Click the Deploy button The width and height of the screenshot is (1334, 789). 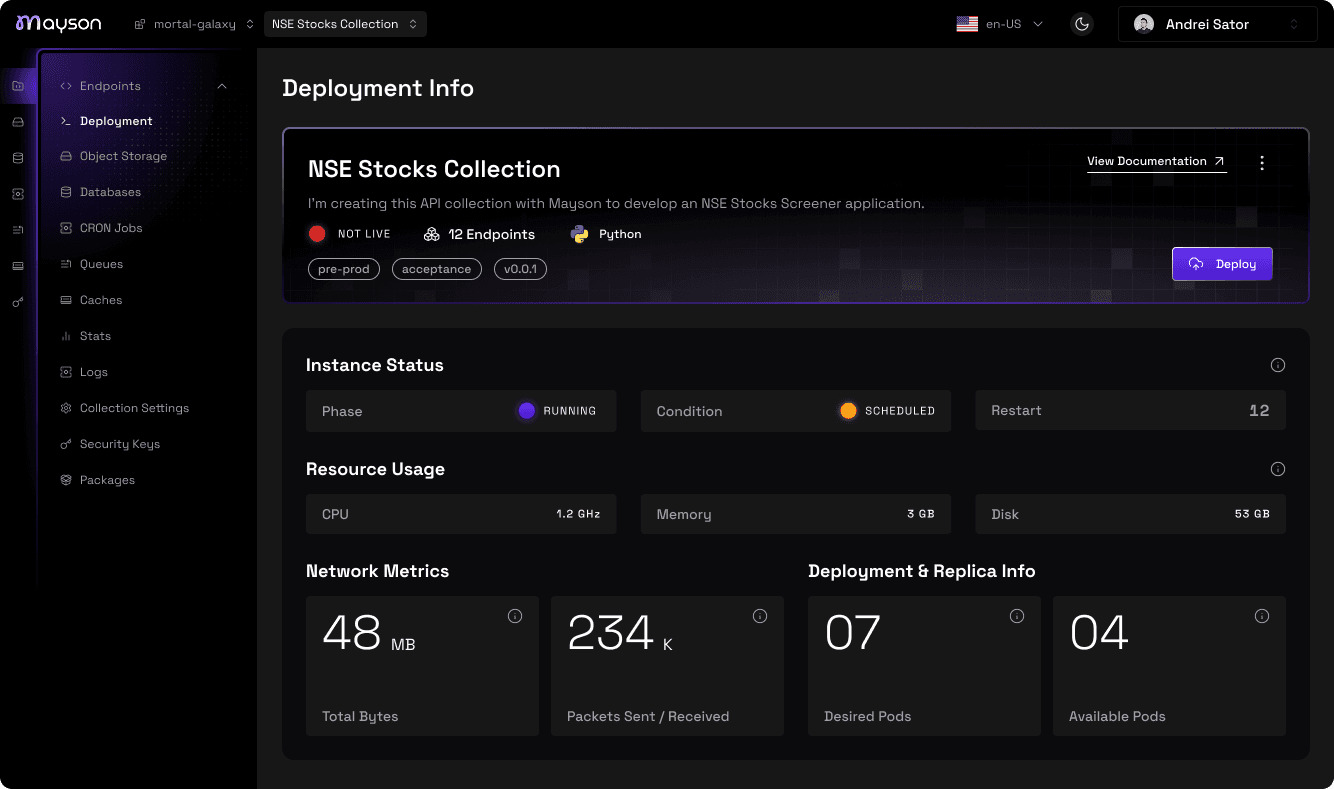coord(1222,264)
